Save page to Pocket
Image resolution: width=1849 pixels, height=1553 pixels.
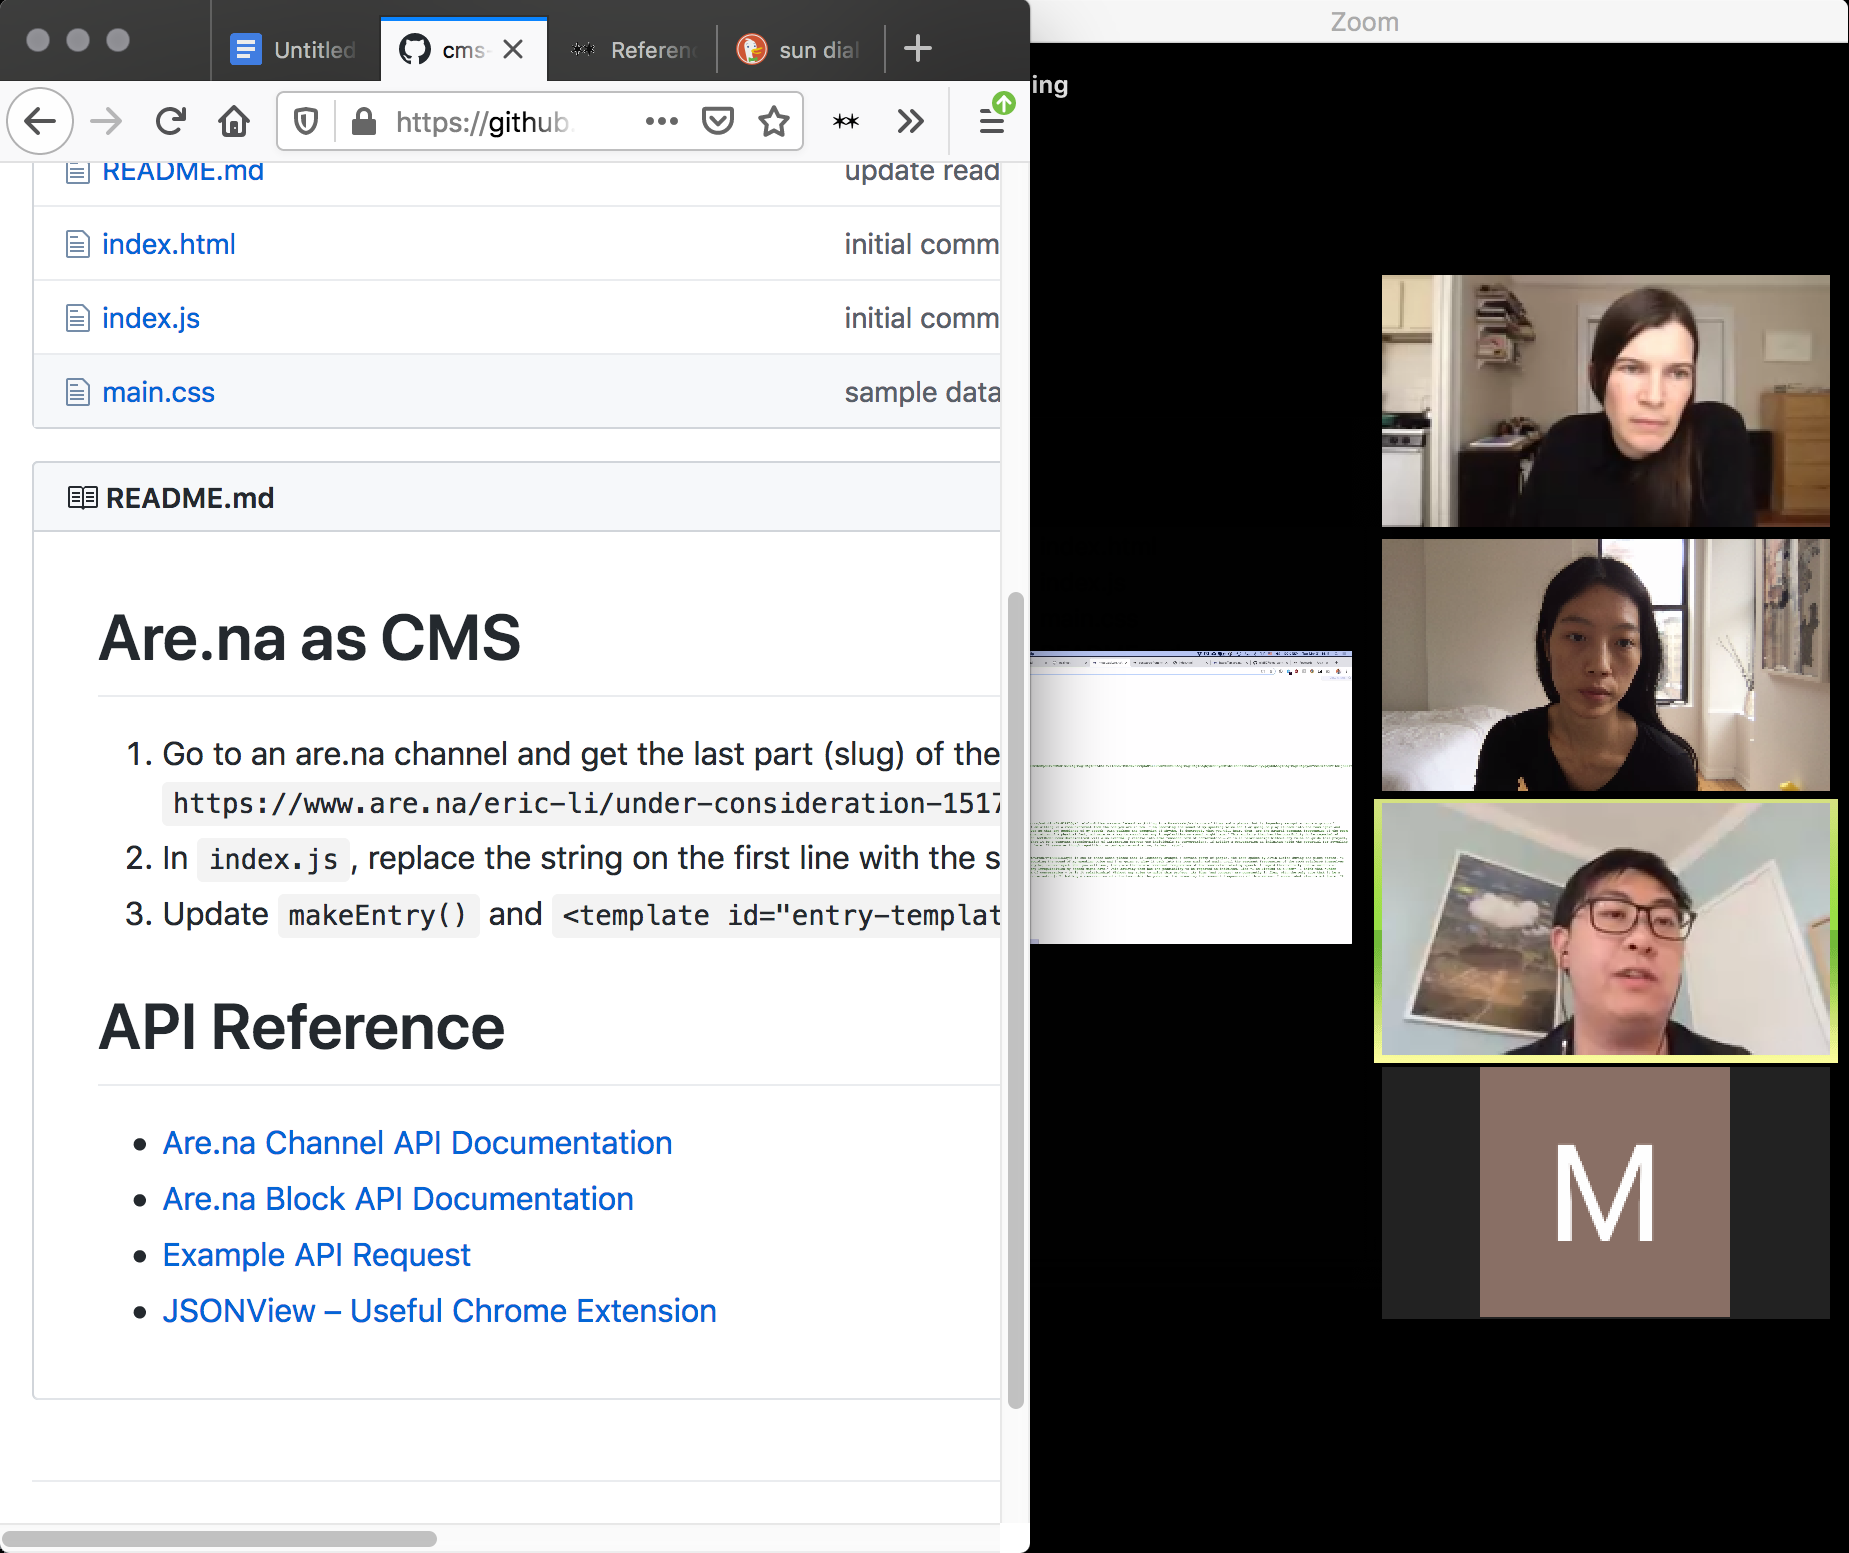pyautogui.click(x=718, y=122)
